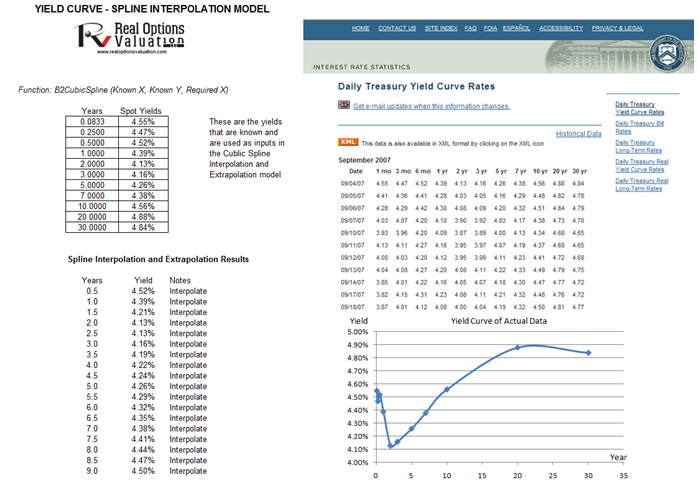Open Daily Treasury Real Long-Term Rates link
The height and width of the screenshot is (480, 699).
pyautogui.click(x=642, y=185)
